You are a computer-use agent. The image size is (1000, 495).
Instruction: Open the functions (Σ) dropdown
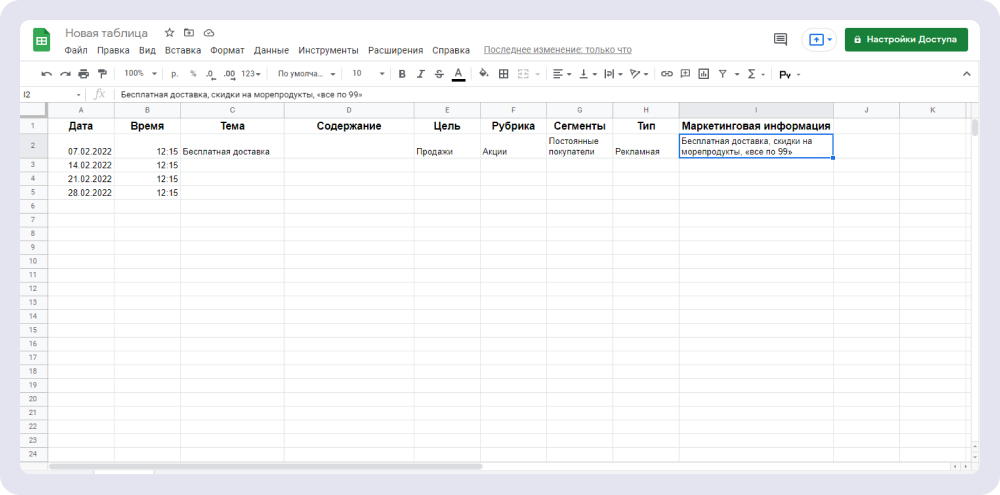tap(756, 74)
